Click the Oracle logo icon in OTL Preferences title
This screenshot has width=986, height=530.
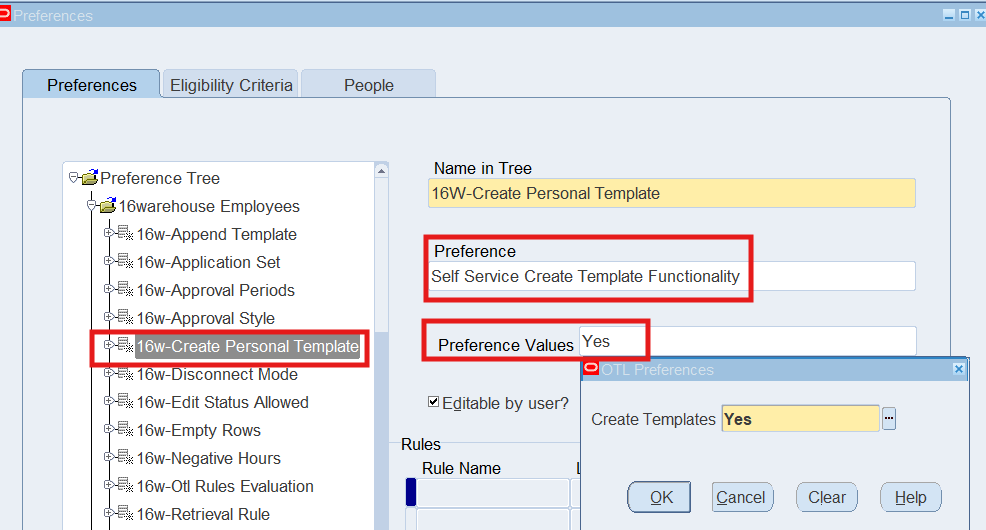(x=591, y=369)
